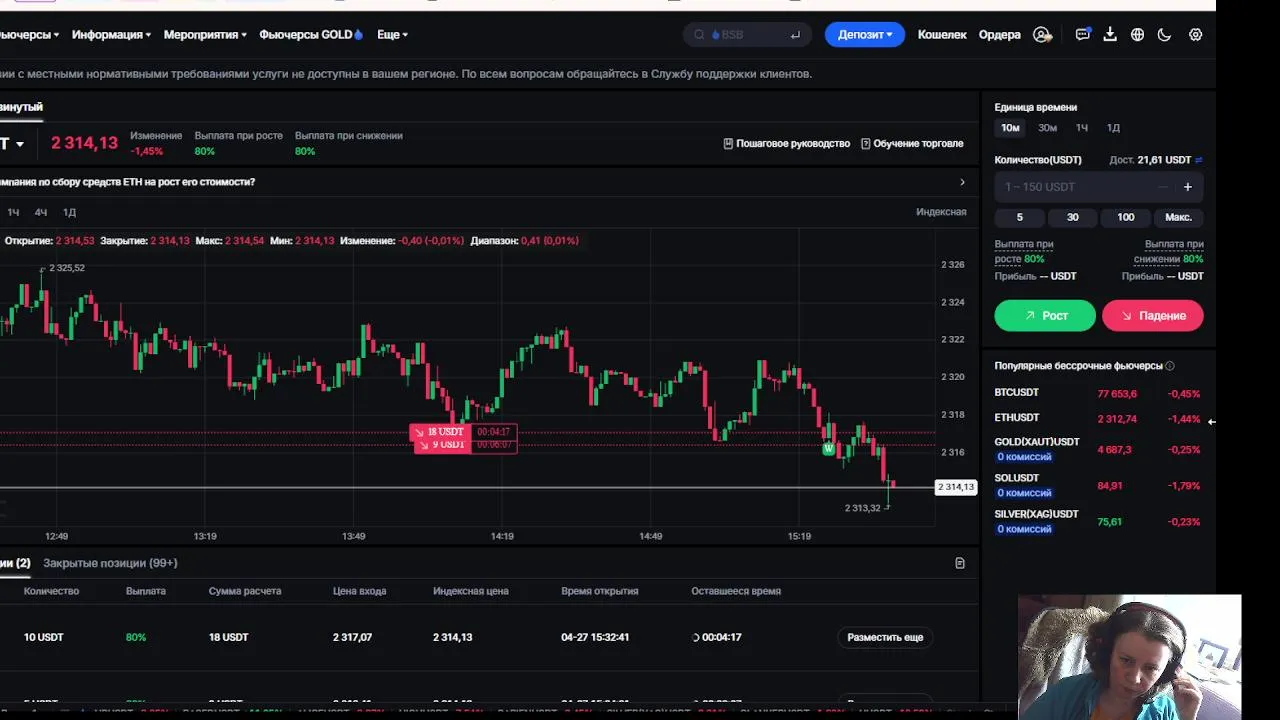Toggle dark mode moon icon

click(x=1164, y=35)
